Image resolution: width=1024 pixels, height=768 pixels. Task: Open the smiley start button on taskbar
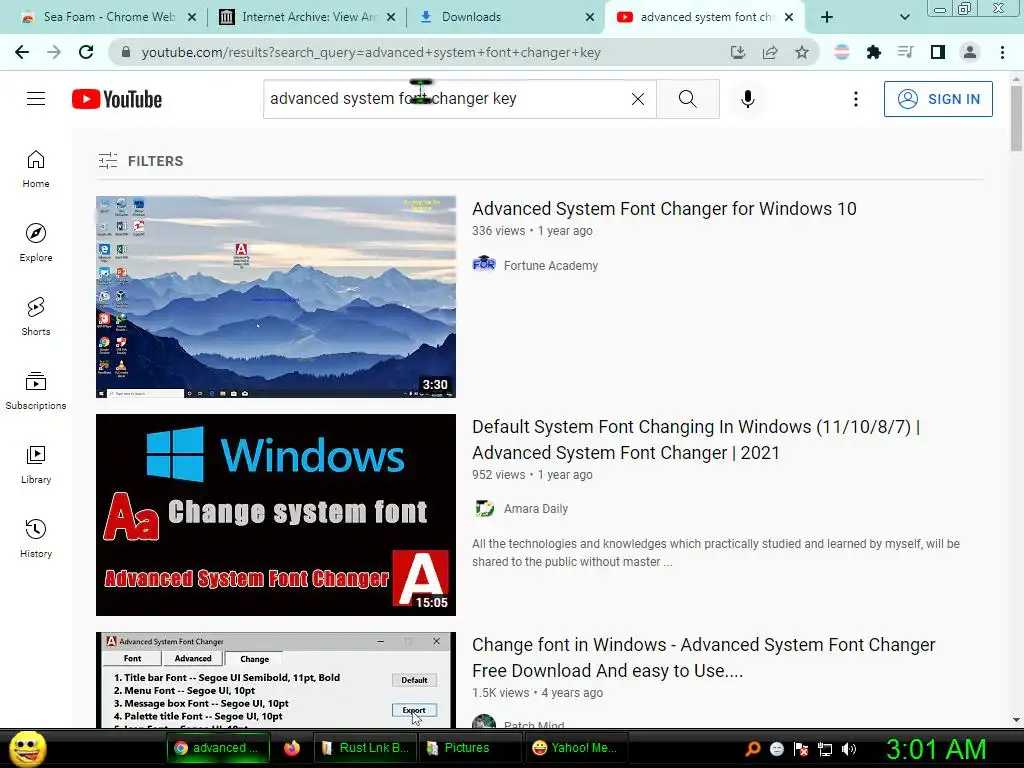27,748
